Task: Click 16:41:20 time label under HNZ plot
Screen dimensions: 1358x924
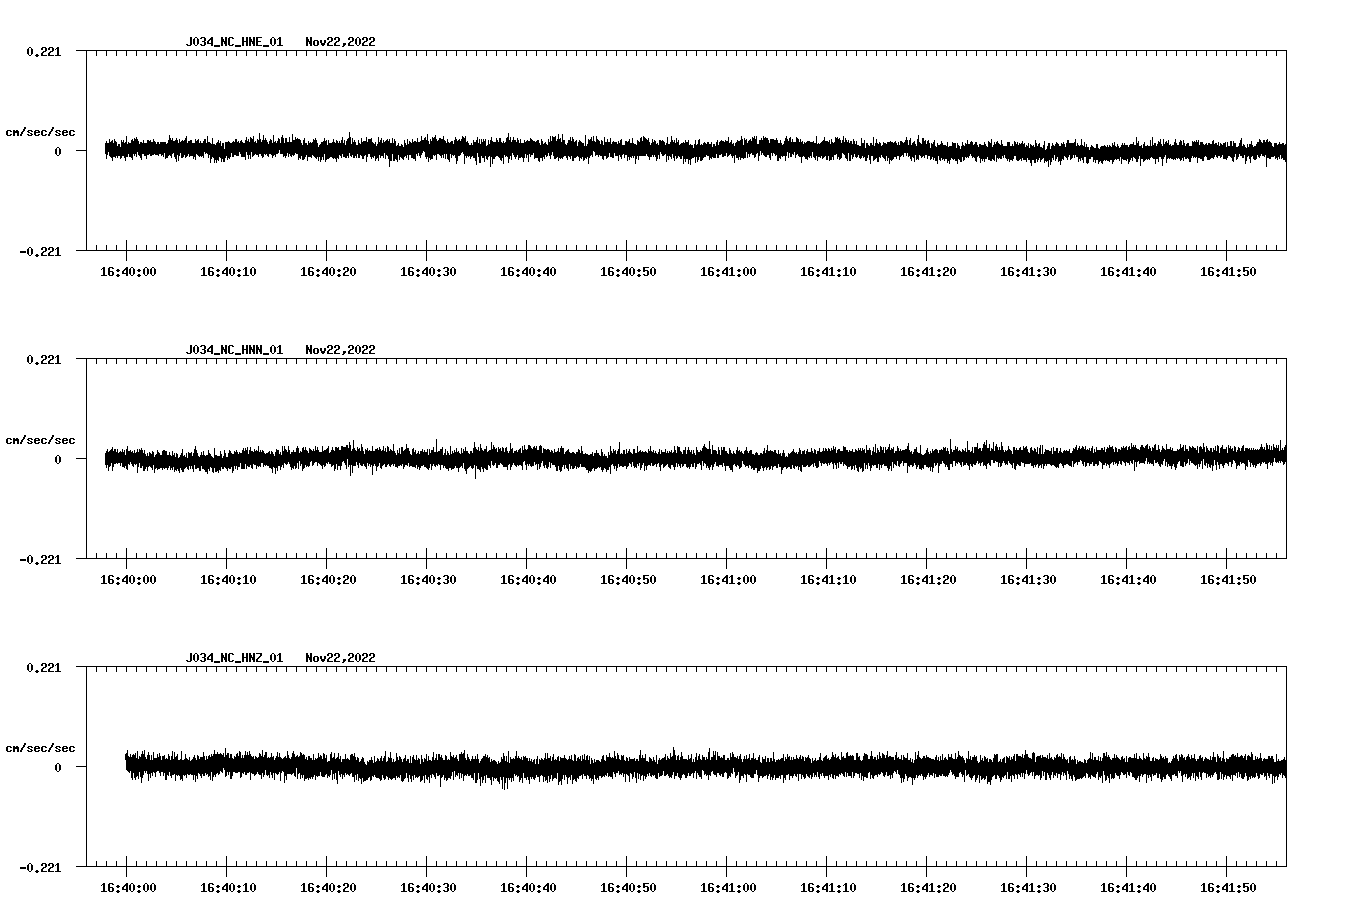Action: tap(928, 888)
